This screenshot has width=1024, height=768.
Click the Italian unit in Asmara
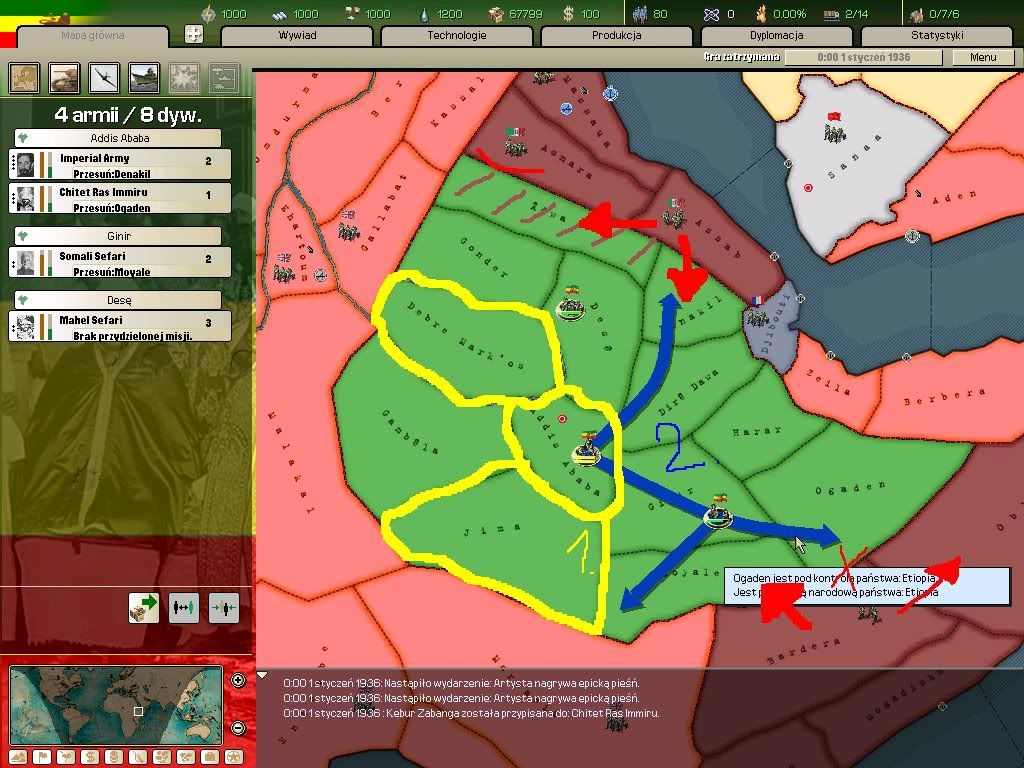(x=516, y=142)
